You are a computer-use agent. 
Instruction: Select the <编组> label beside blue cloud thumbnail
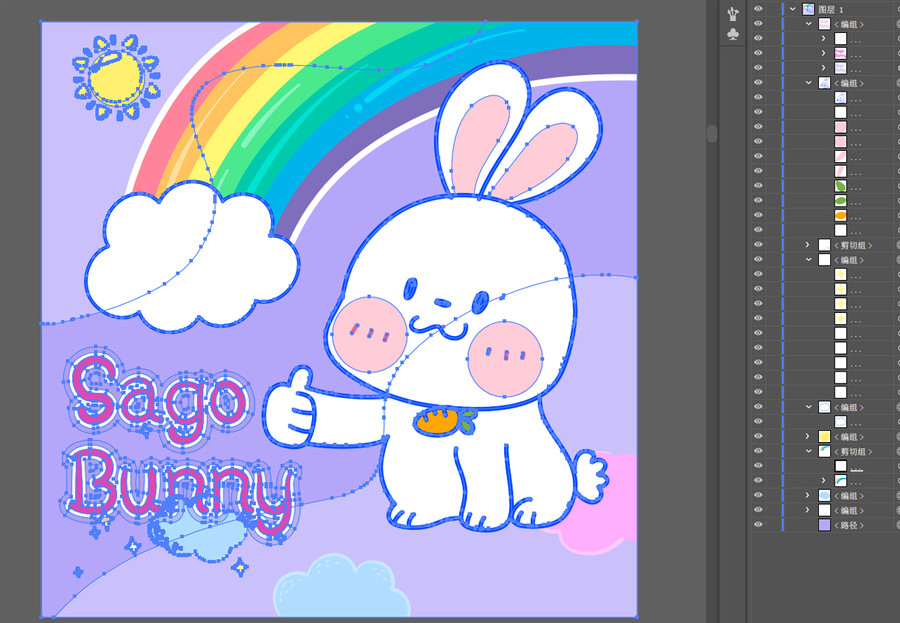coord(849,496)
